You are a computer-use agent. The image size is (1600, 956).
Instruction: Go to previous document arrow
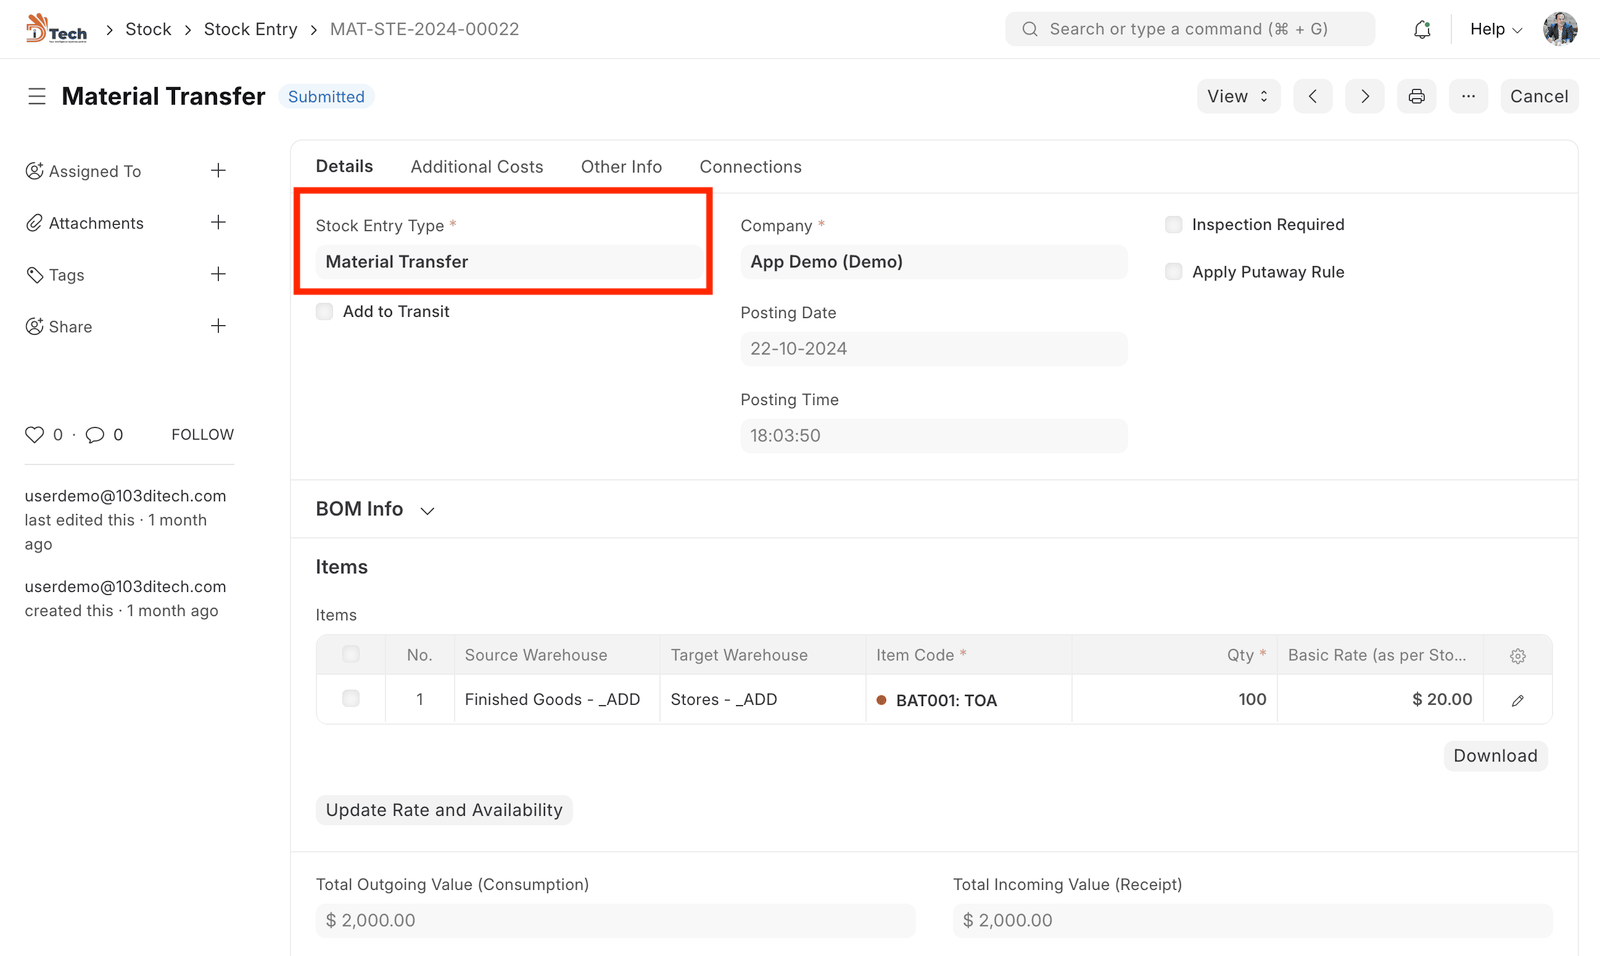click(x=1312, y=97)
